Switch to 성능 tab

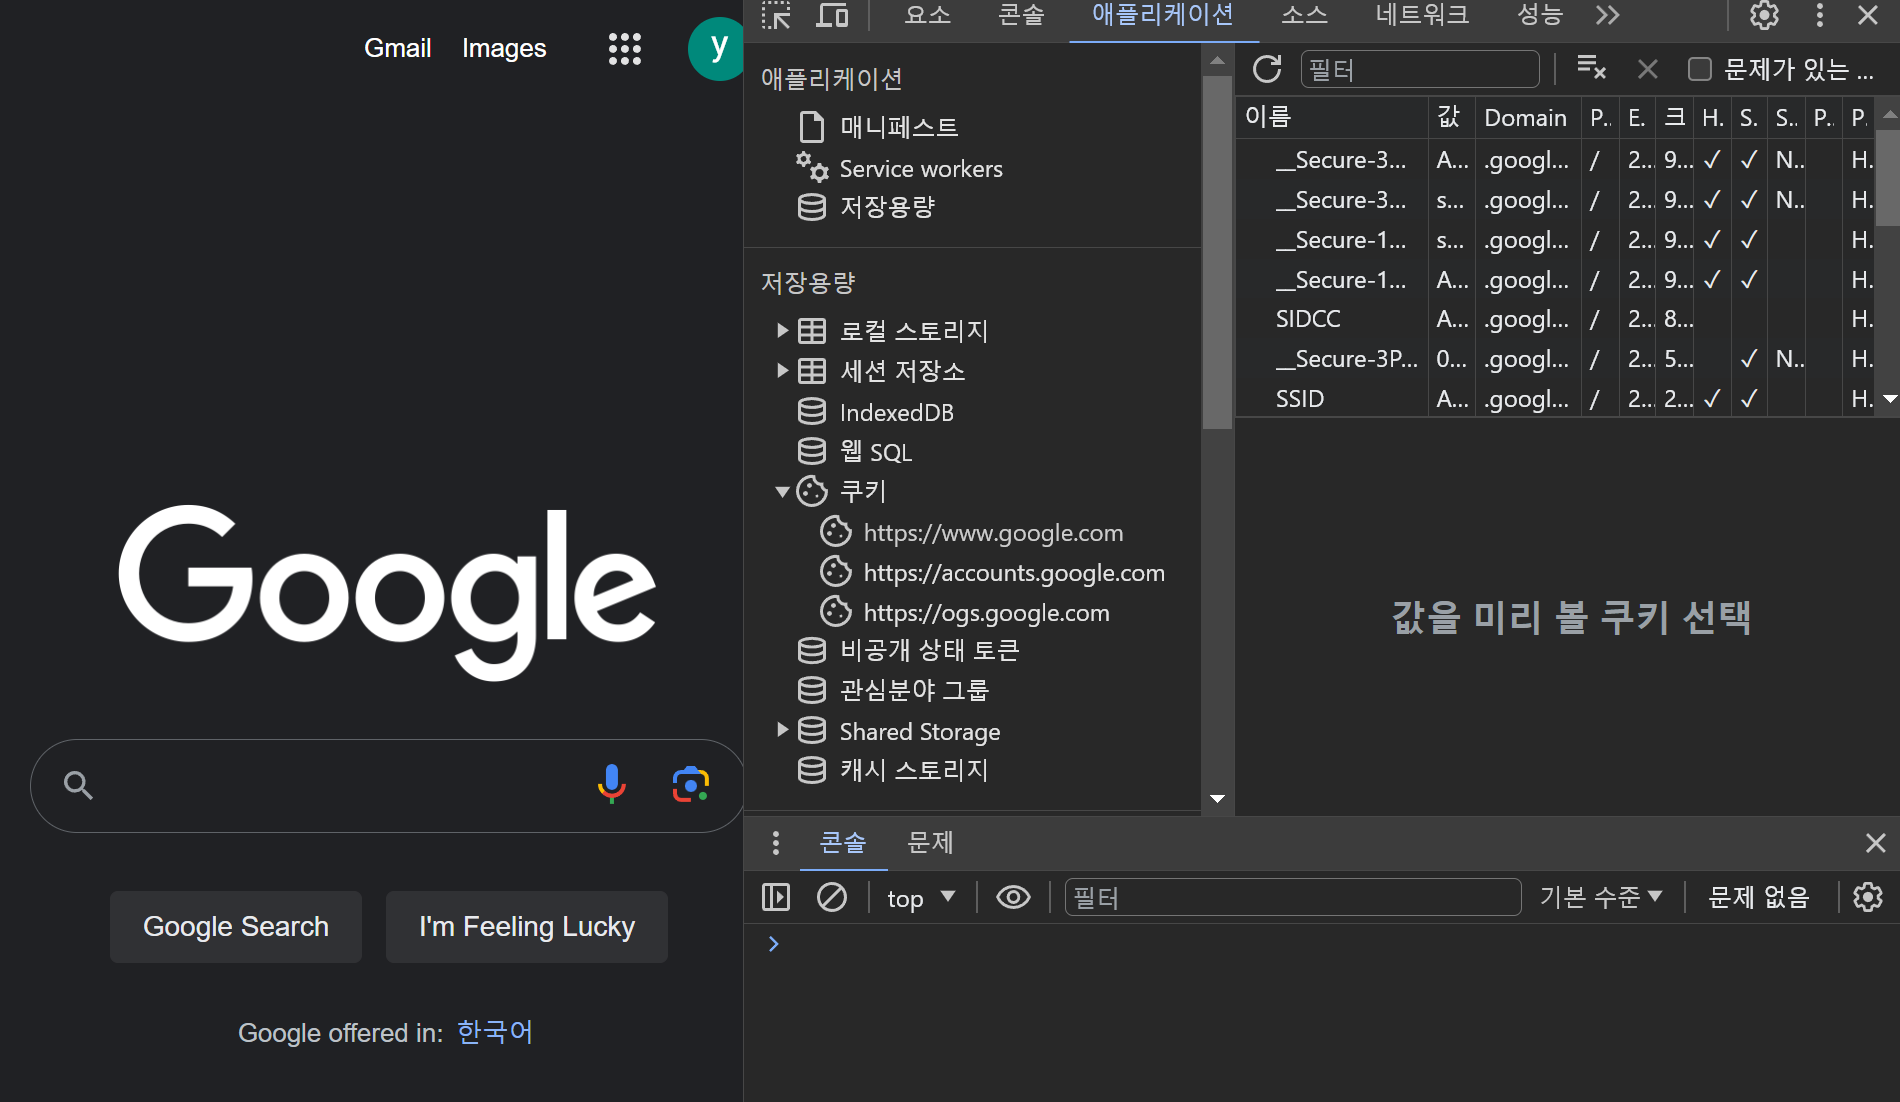coord(1540,15)
